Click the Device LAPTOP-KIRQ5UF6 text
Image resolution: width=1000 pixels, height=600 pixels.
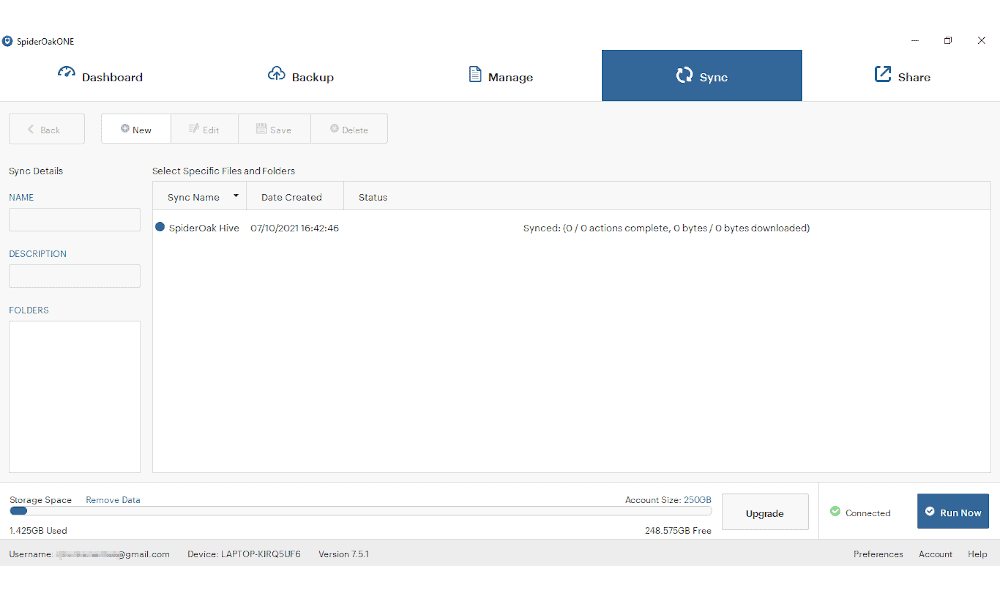pos(244,554)
